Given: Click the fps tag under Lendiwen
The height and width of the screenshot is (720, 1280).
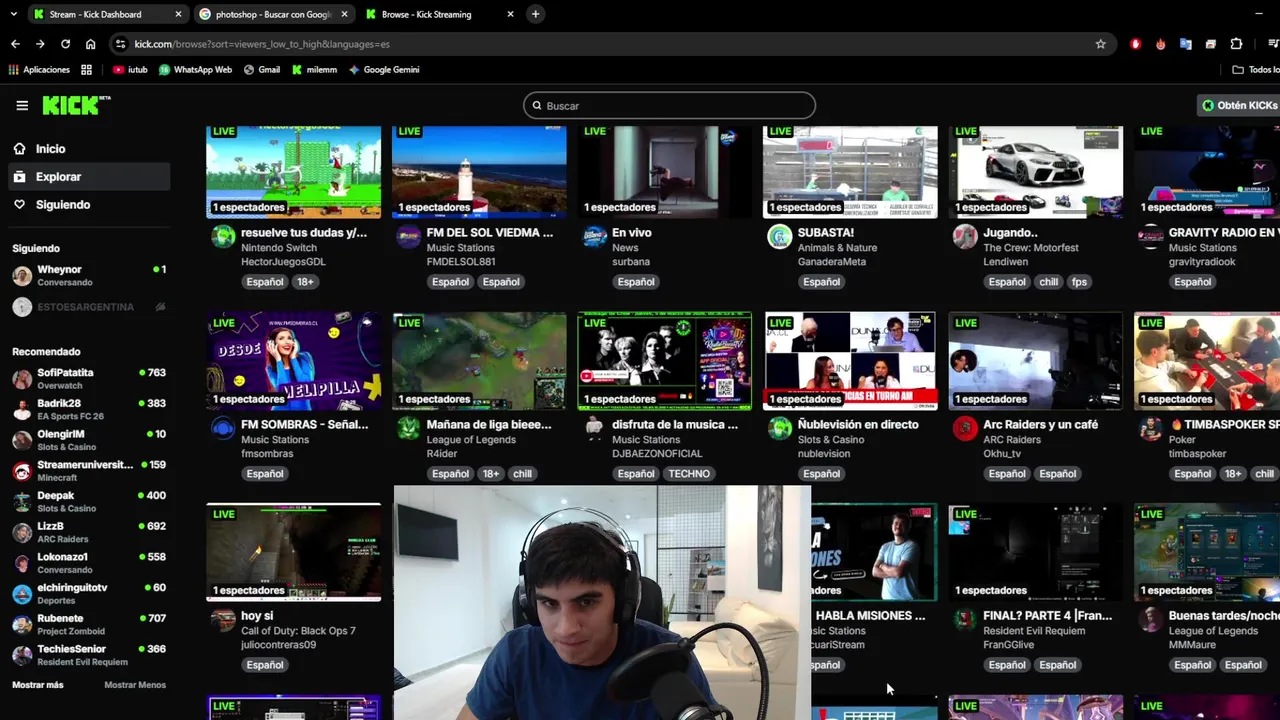Looking at the screenshot, I should pos(1079,282).
